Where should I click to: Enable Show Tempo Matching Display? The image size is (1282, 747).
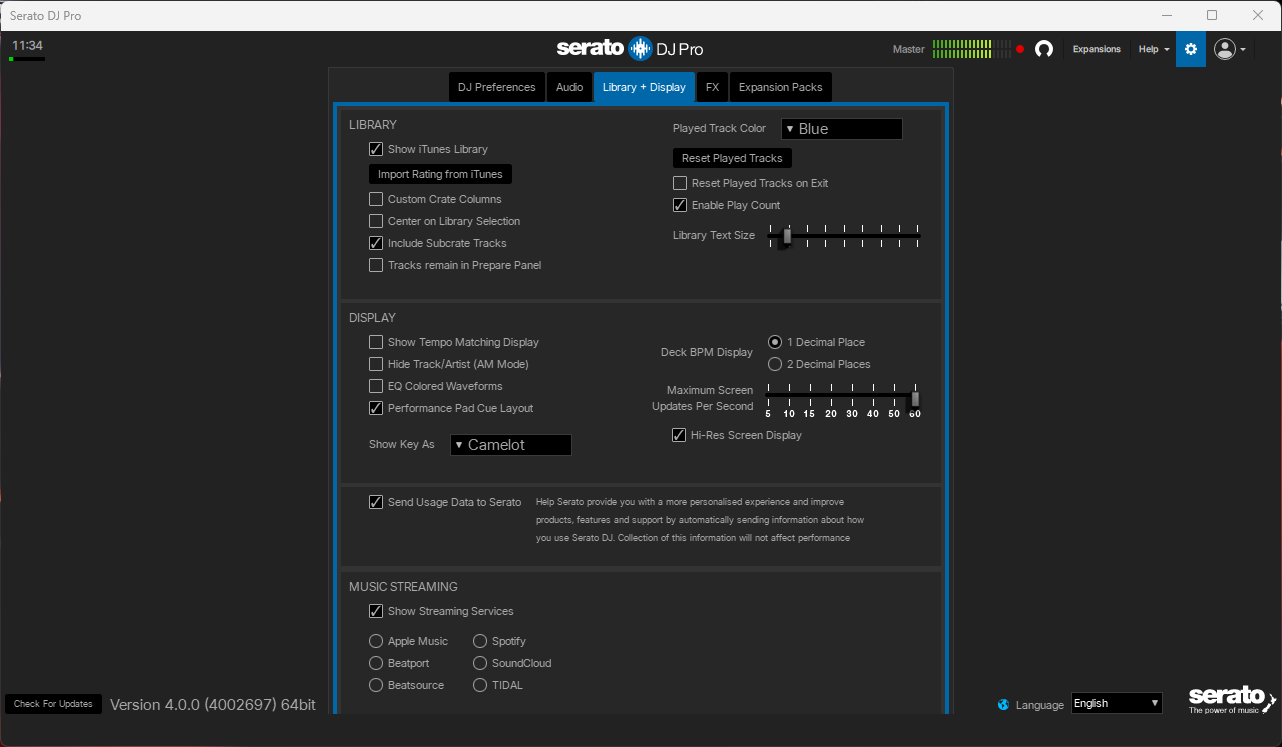(x=376, y=342)
